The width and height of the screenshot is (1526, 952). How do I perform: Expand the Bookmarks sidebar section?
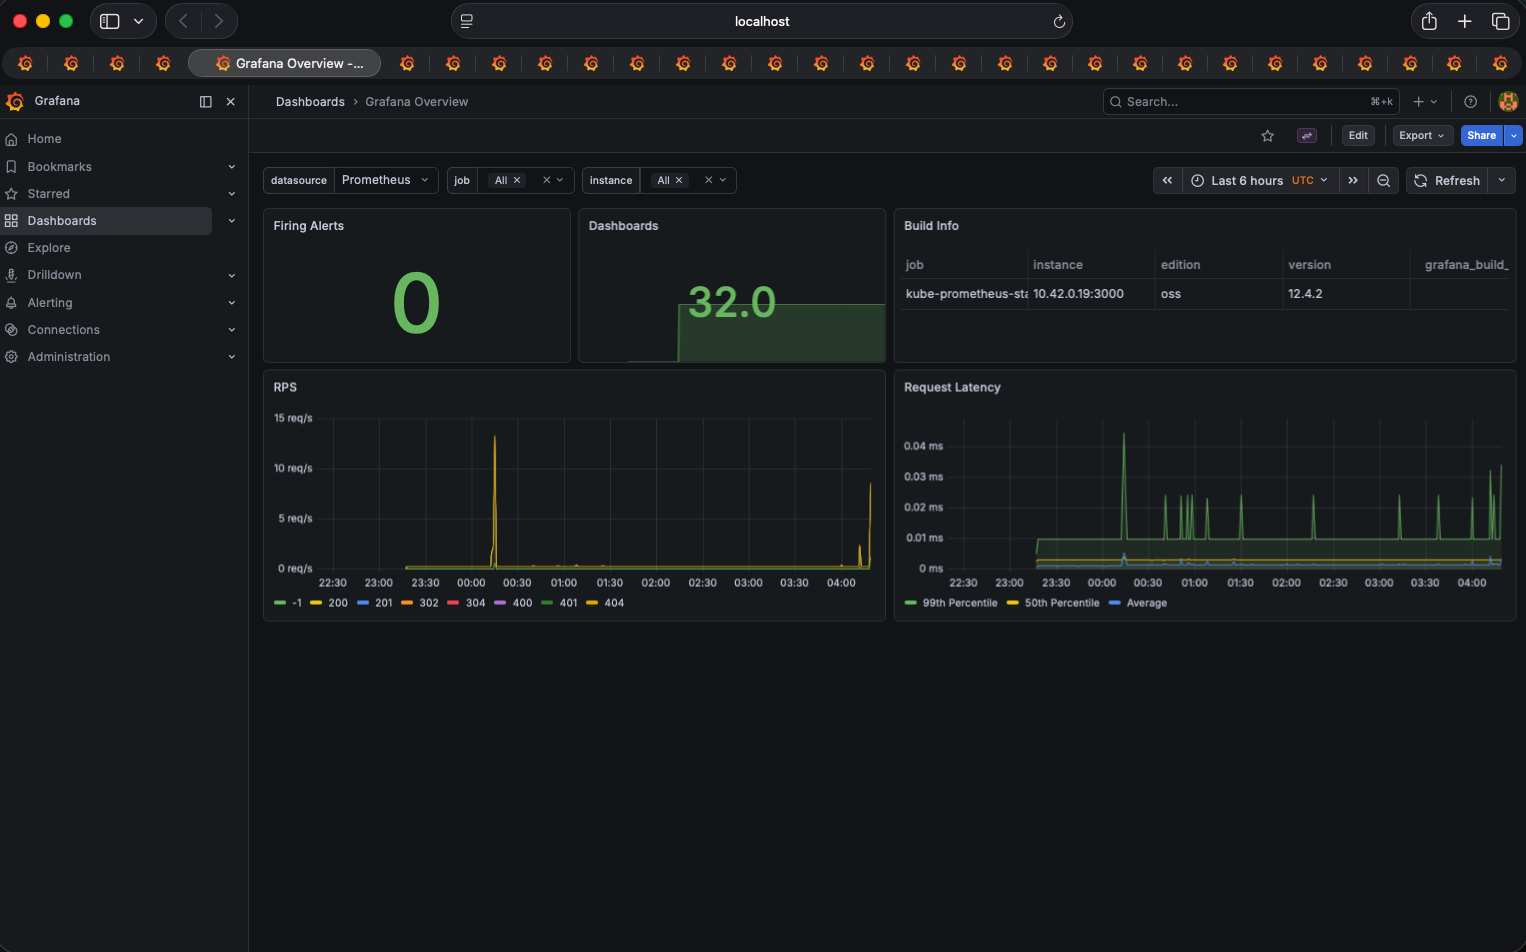tap(232, 167)
